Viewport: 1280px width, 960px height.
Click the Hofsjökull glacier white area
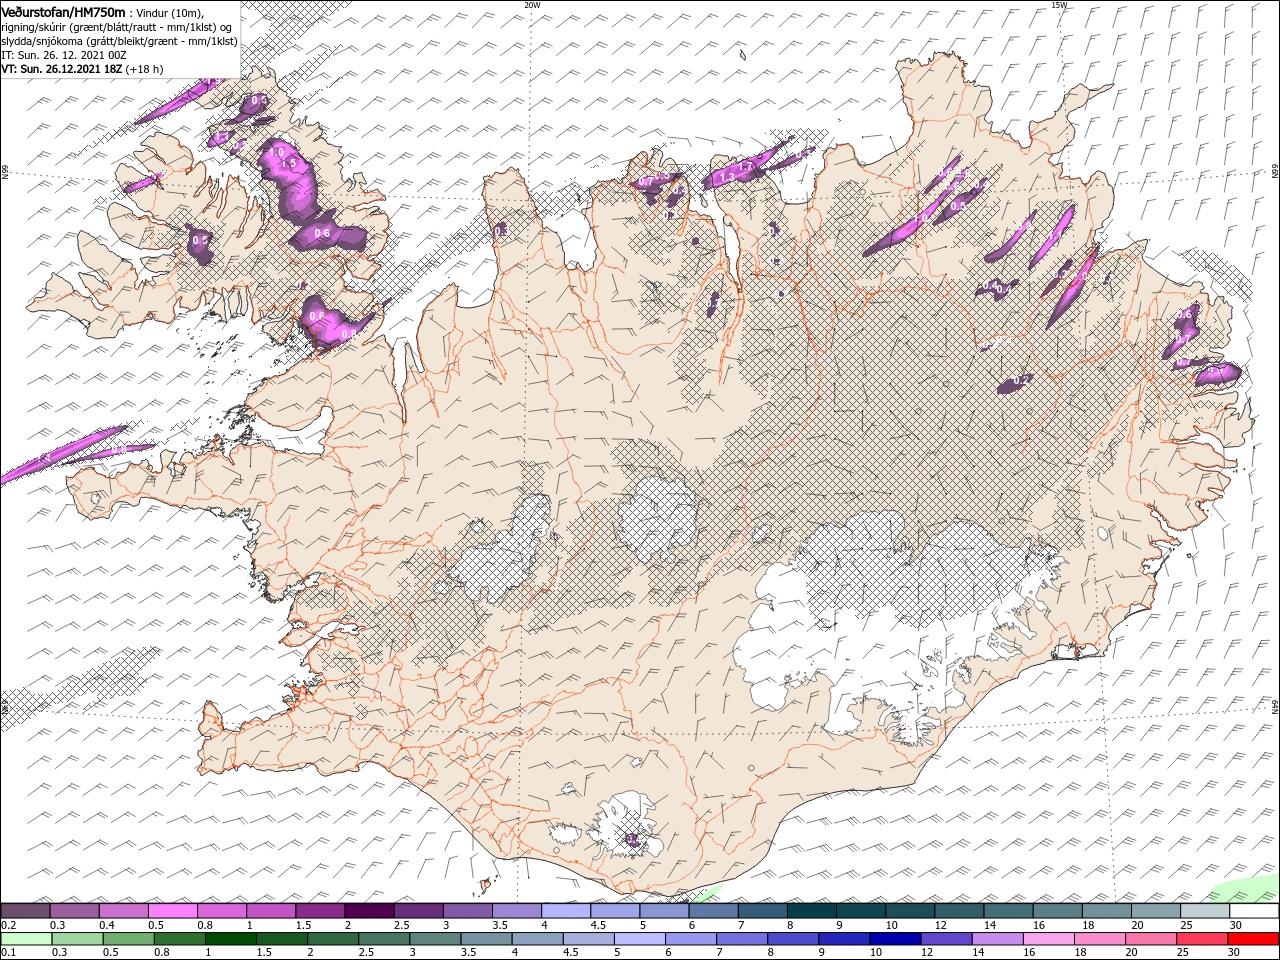658,516
